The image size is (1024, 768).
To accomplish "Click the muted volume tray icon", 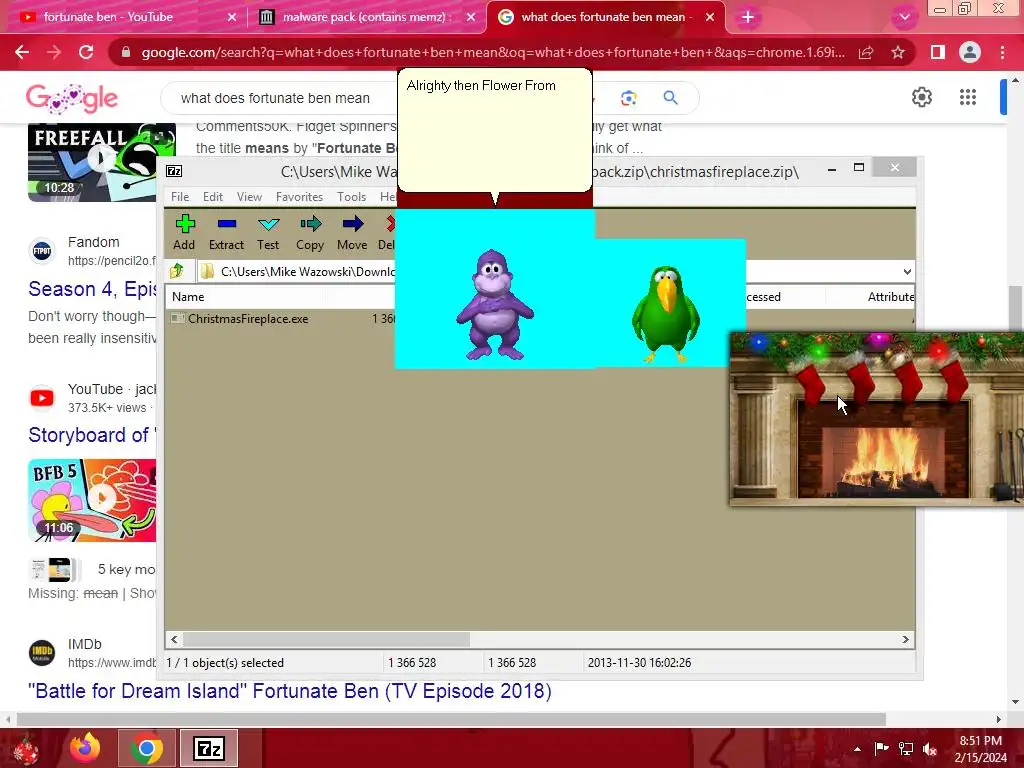I will pos(930,749).
